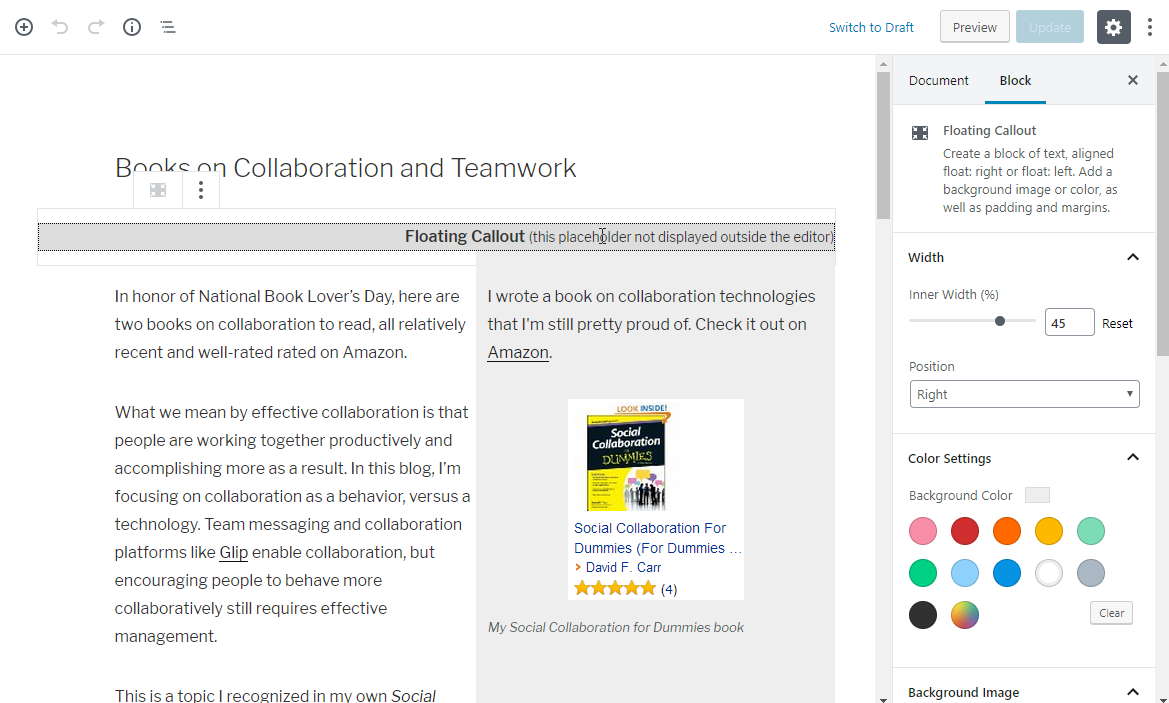
Task: Reset the Inner Width value
Action: pos(1117,324)
